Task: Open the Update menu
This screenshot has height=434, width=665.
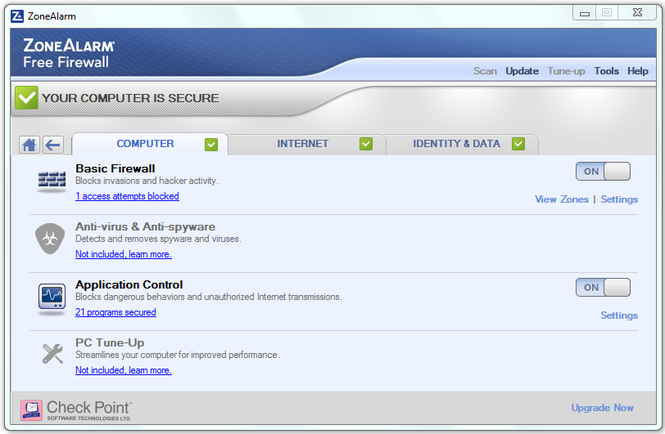Action: click(522, 71)
